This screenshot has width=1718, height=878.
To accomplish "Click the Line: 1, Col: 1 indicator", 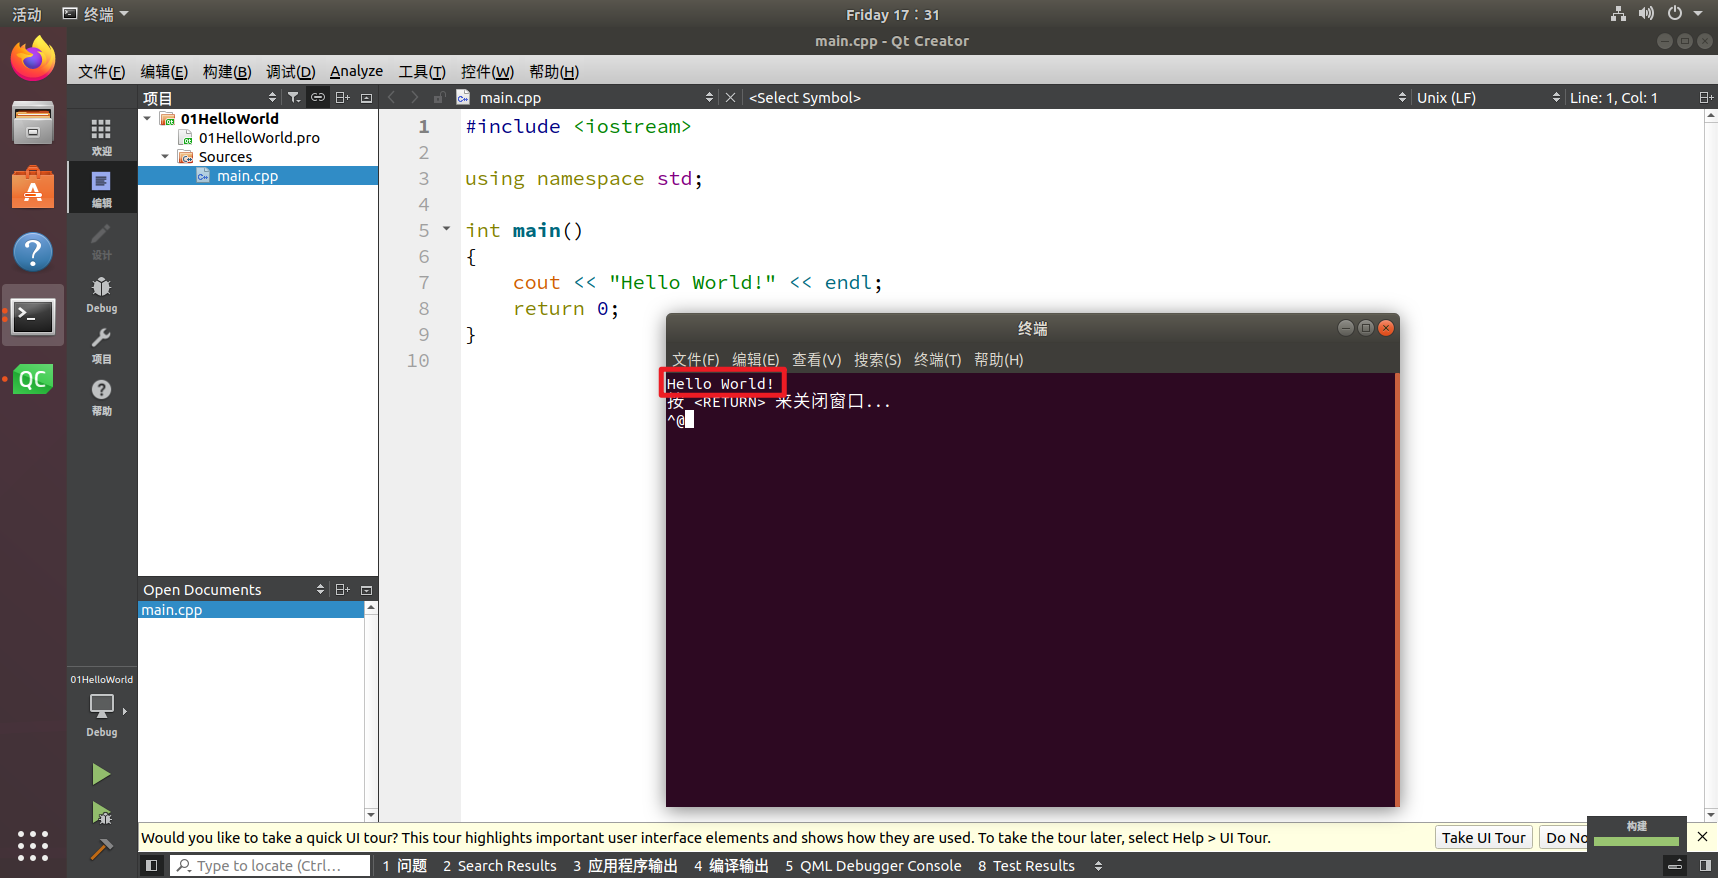I will [x=1613, y=97].
